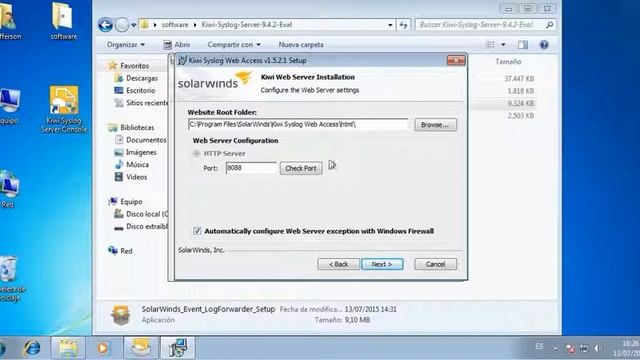640x360 pixels.
Task: Click the network icon in system tray
Action: click(584, 348)
